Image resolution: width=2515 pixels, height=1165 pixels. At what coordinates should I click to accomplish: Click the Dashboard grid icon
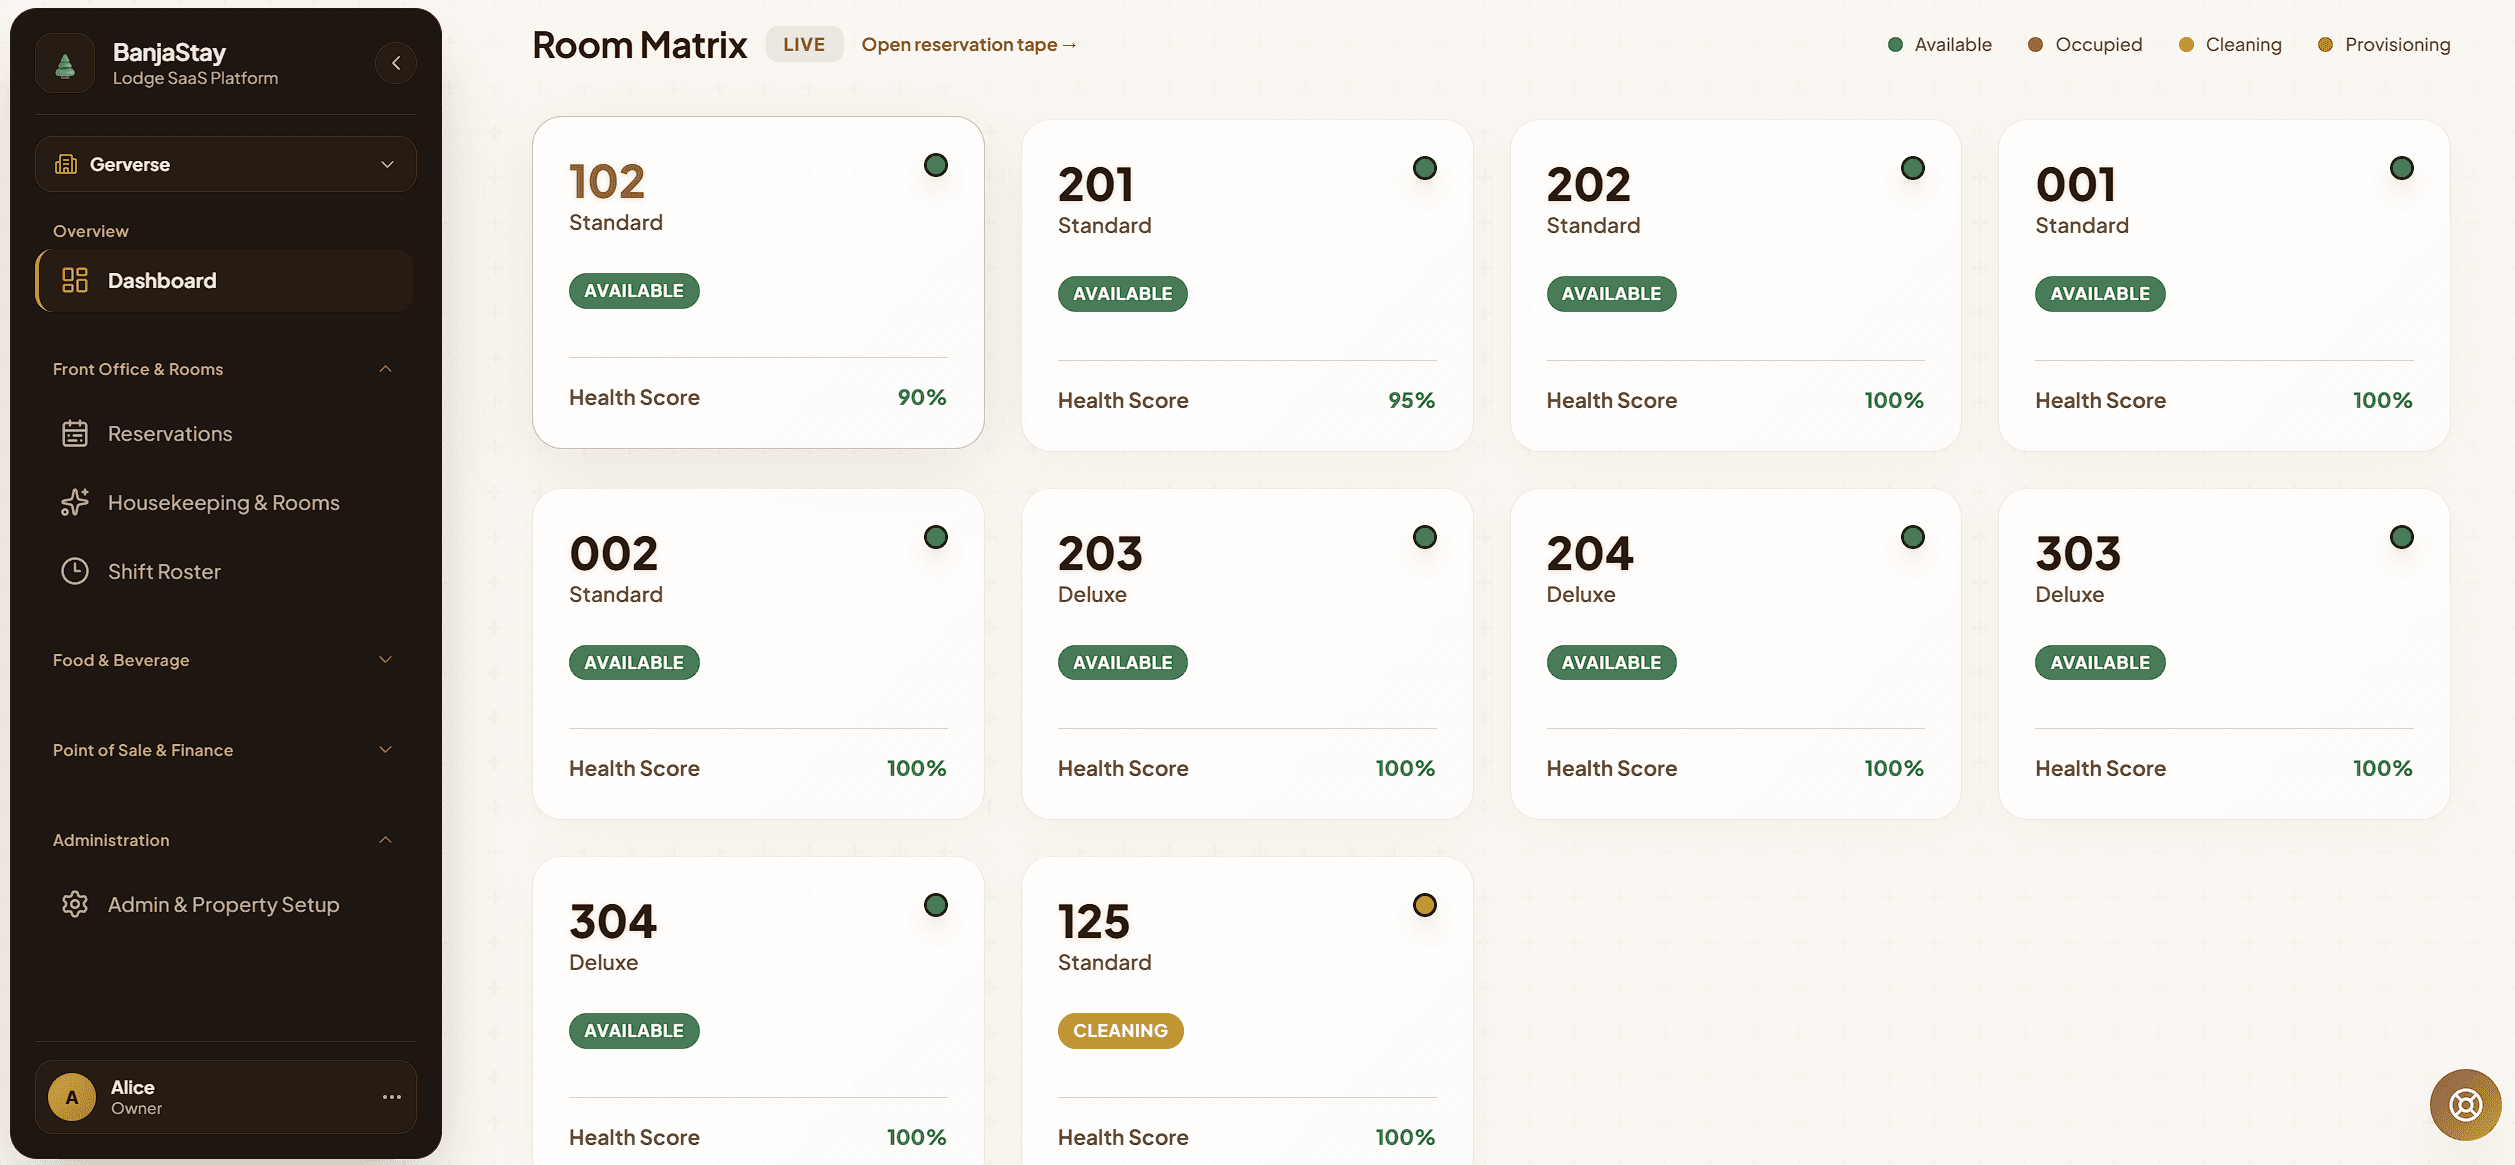[75, 280]
